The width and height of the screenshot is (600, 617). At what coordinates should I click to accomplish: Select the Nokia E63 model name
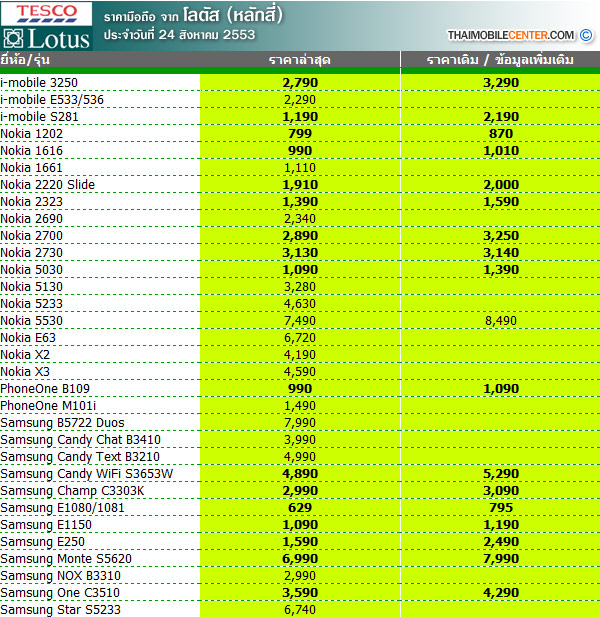28,338
